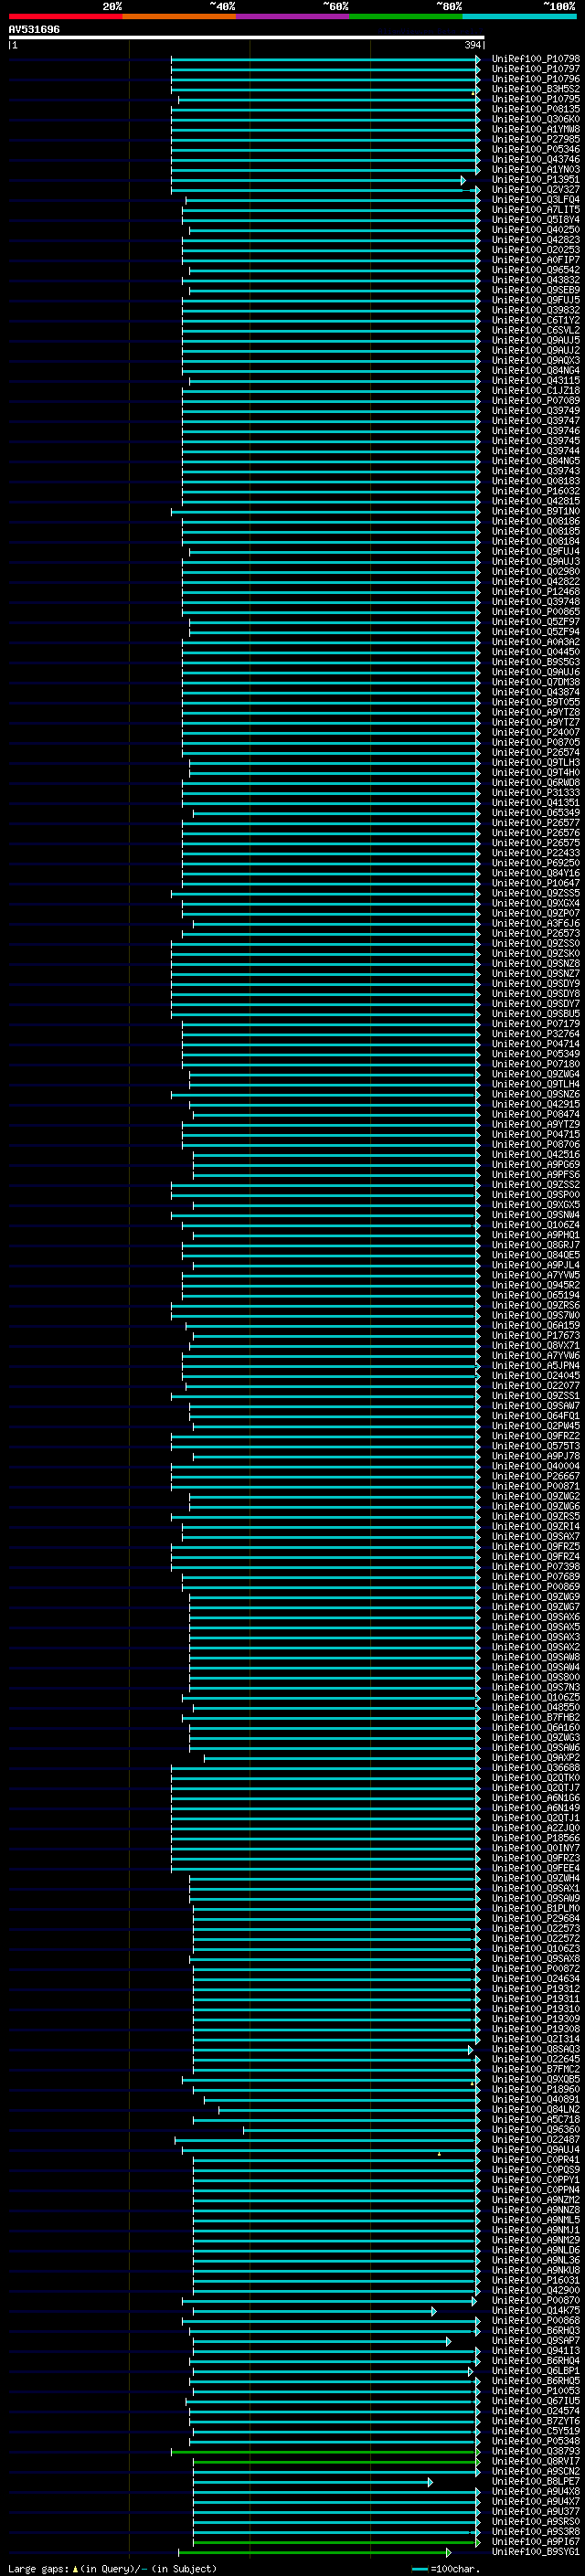This screenshot has height=2576, width=585.
Task: Open hit UniRef100_B3H5S2
Action: point(535,89)
